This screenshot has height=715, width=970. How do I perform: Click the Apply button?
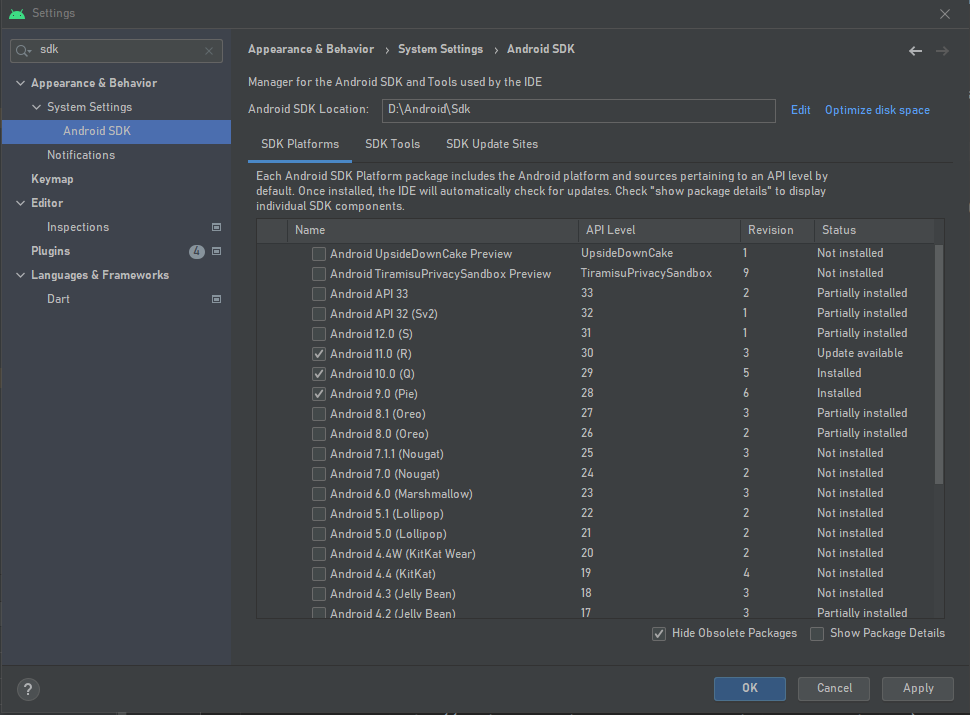coord(918,688)
